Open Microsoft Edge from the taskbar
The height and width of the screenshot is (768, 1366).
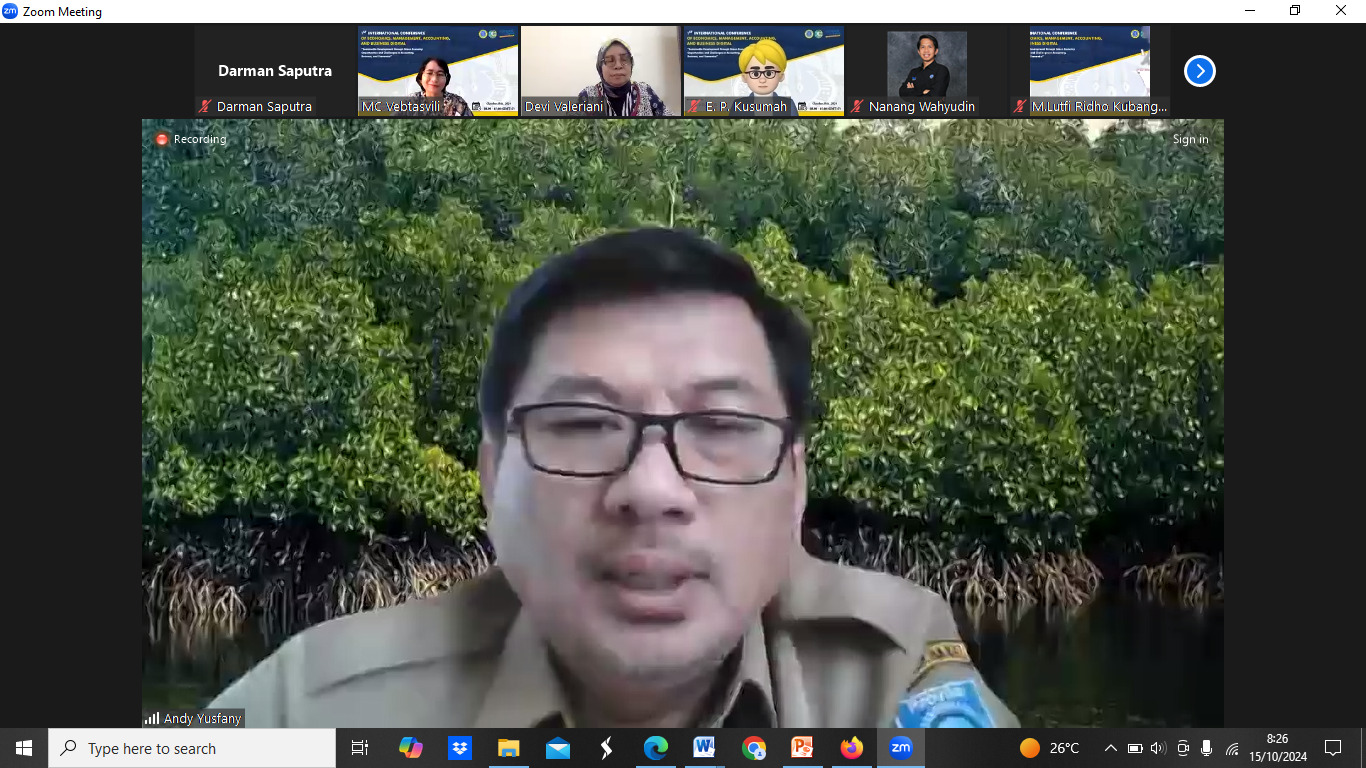point(655,748)
